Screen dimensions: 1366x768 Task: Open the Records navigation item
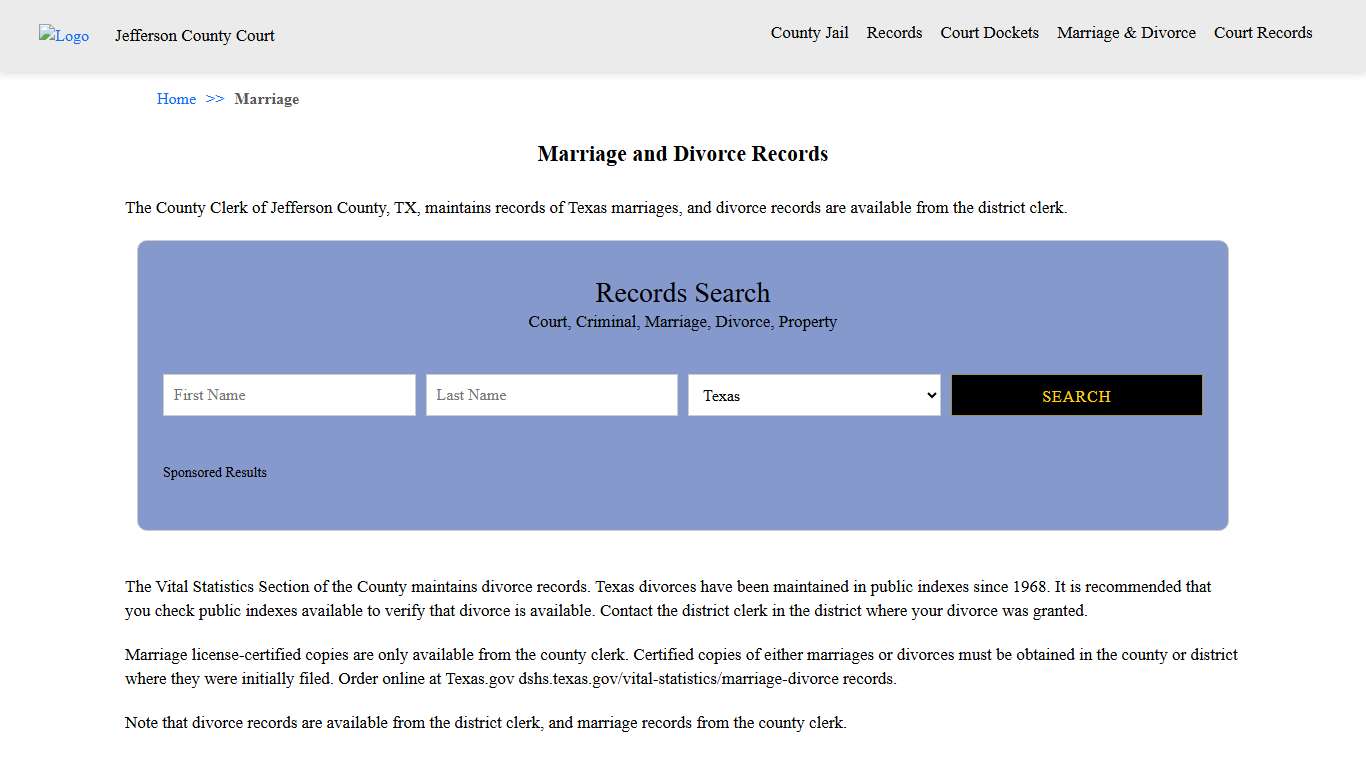click(893, 33)
